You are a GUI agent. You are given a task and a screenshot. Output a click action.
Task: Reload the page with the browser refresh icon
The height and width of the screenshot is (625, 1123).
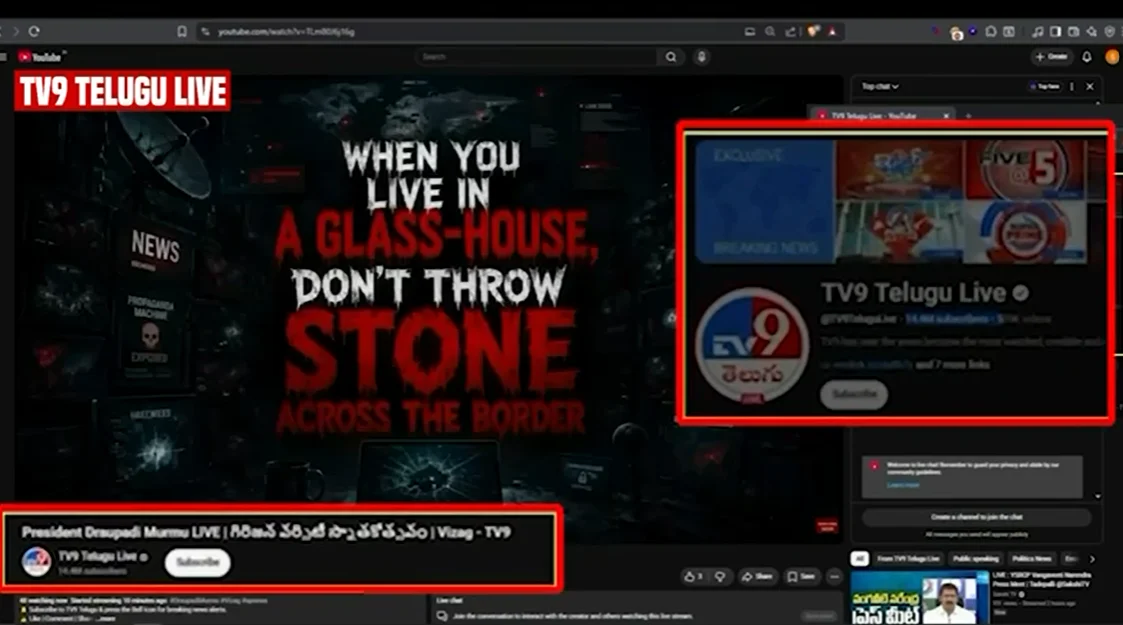click(34, 32)
